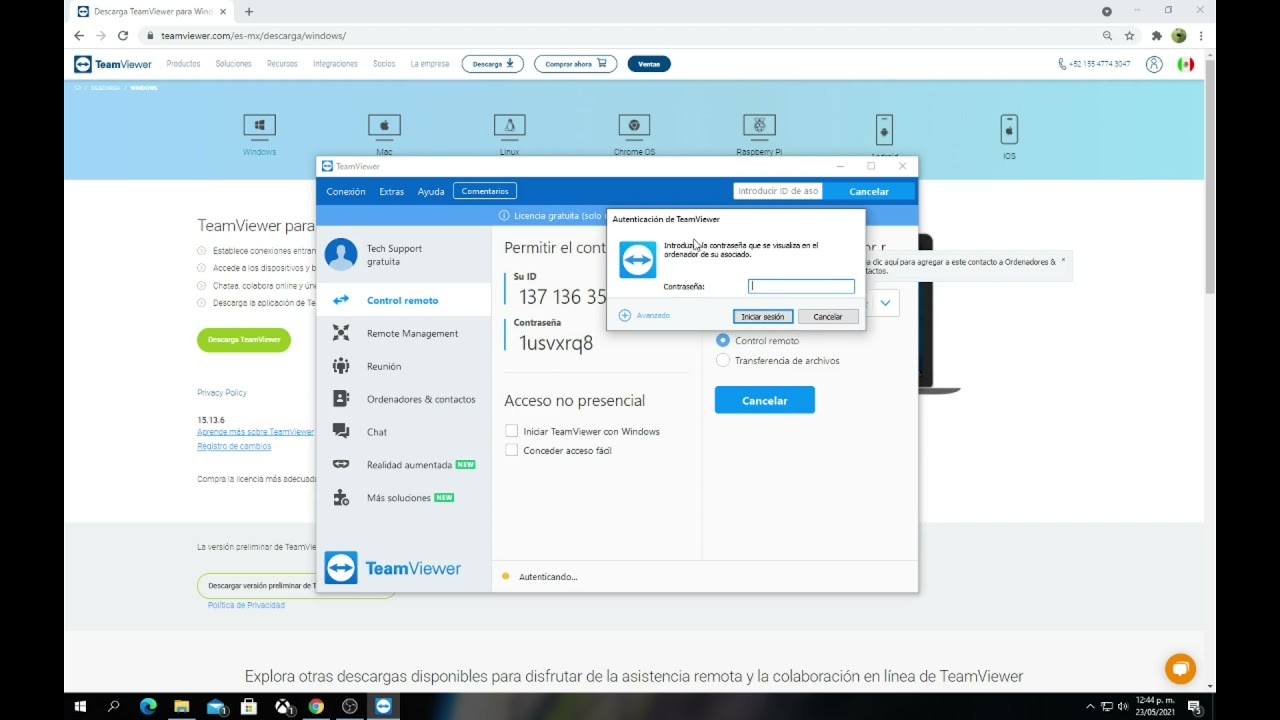Go back in browser
The width and height of the screenshot is (1280, 720).
[x=79, y=36]
